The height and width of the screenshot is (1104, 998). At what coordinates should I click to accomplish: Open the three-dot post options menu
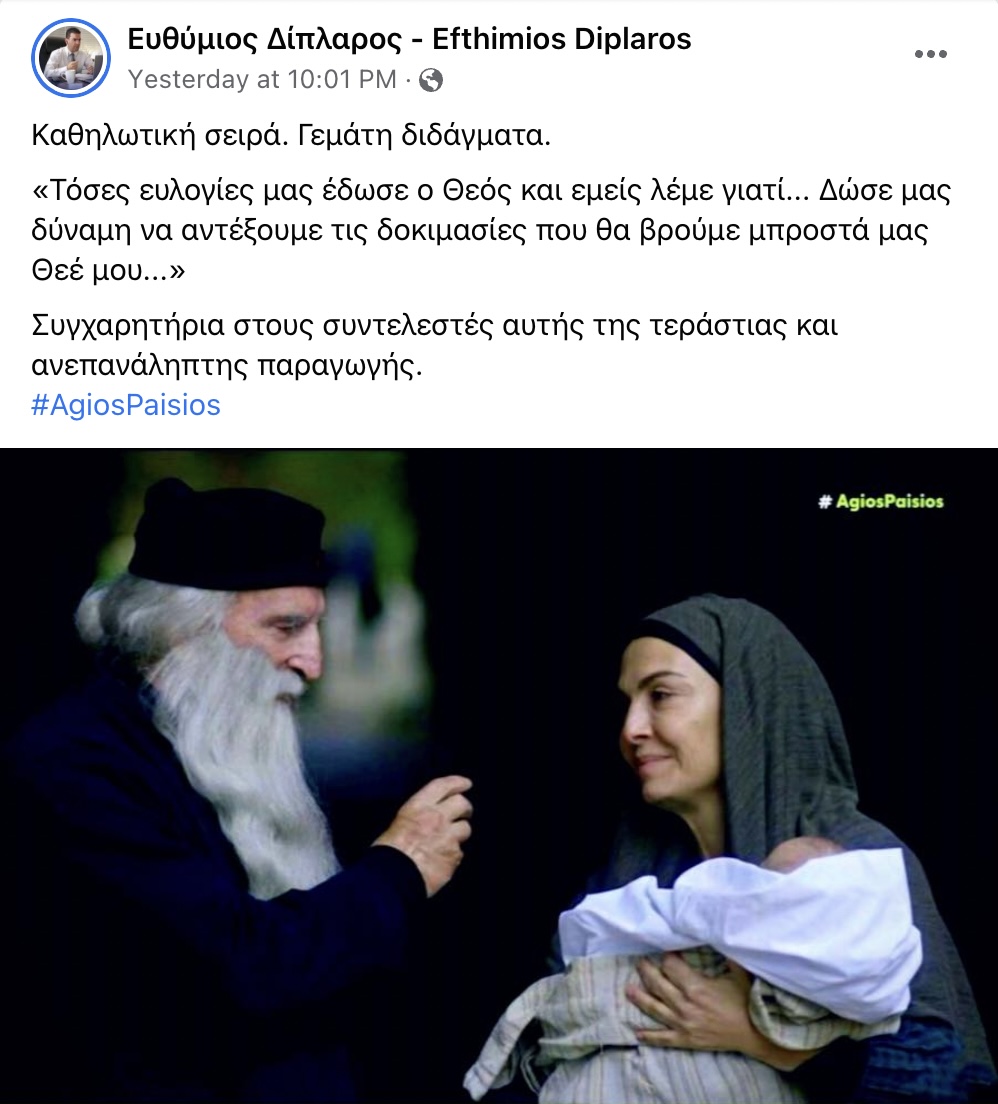coord(930,54)
